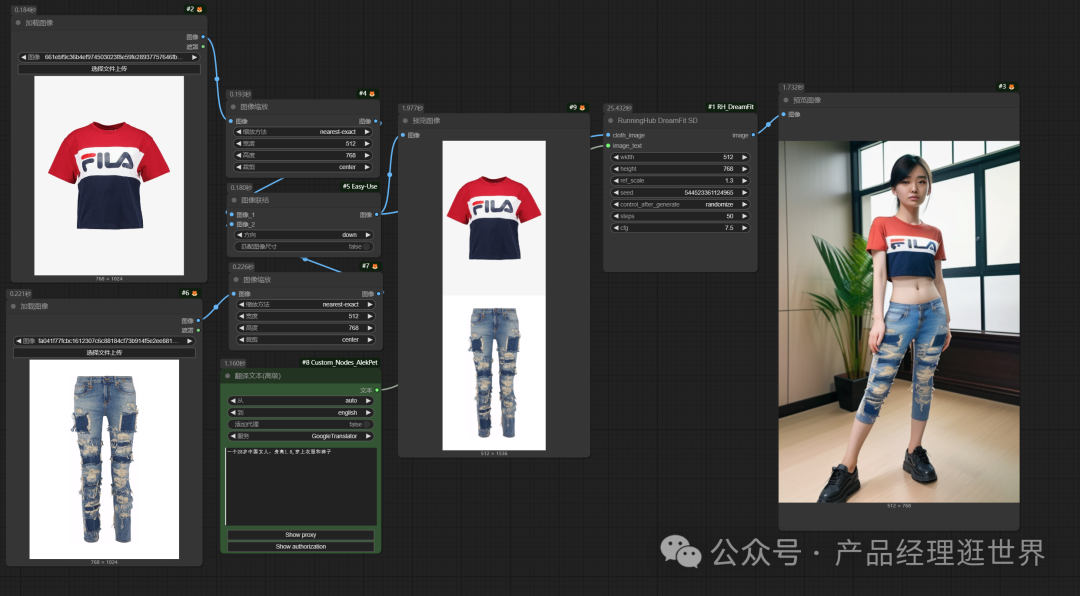Collapse node #5 图像联结 via its title dot
The height and width of the screenshot is (596, 1080).
(233, 201)
